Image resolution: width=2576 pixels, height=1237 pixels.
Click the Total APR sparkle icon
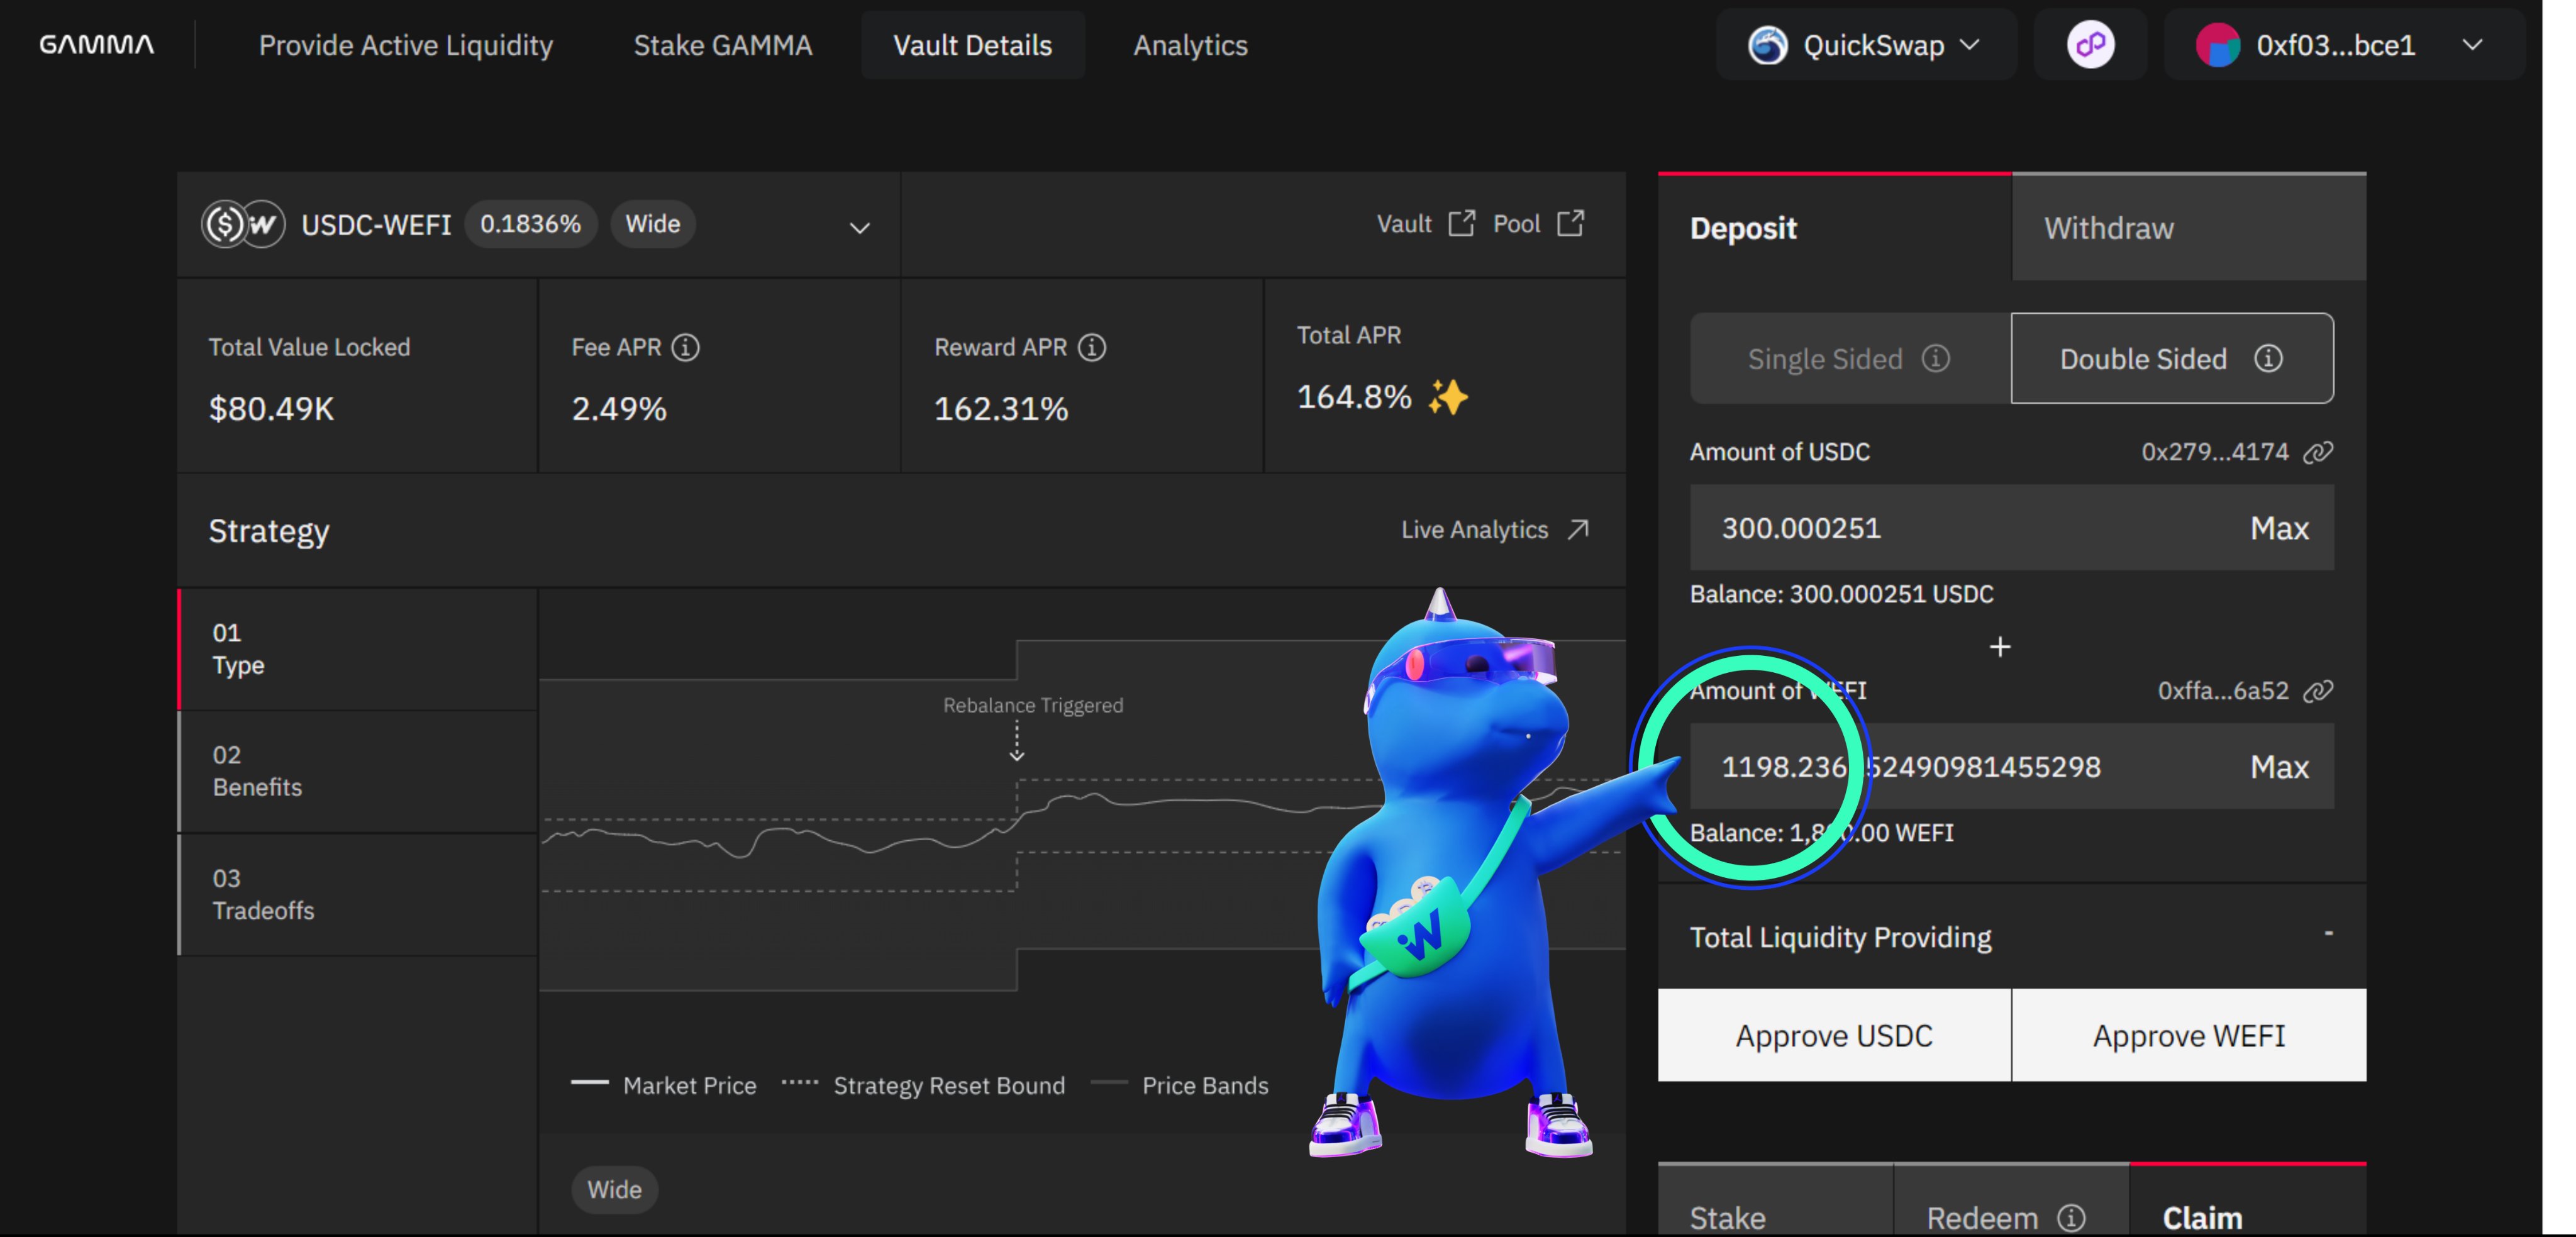pos(1448,397)
